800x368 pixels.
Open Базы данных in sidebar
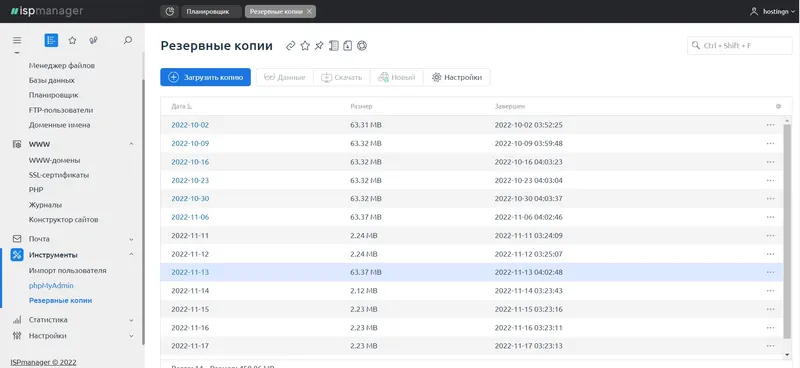pyautogui.click(x=52, y=80)
